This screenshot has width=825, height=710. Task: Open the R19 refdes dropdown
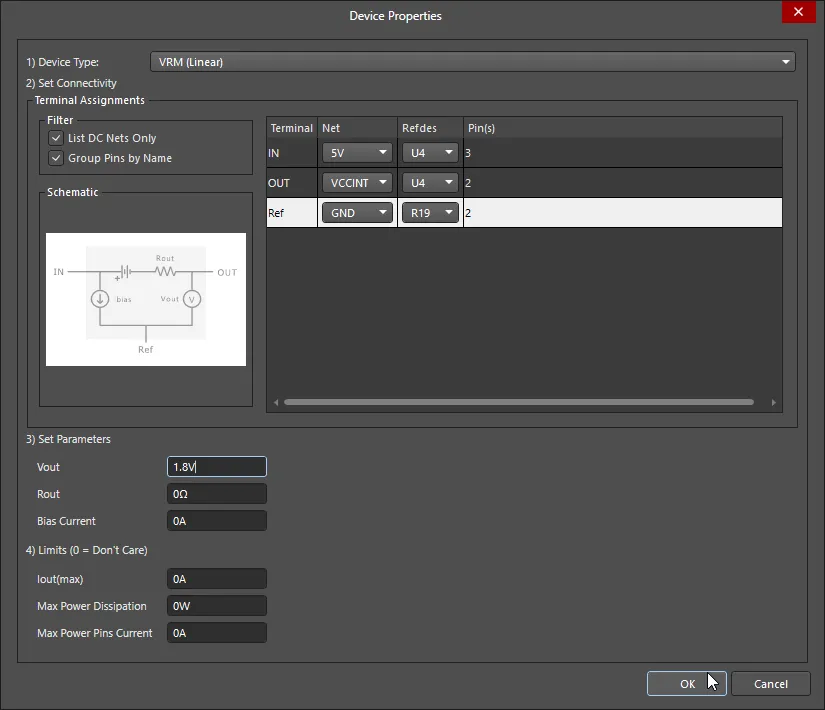coord(430,213)
